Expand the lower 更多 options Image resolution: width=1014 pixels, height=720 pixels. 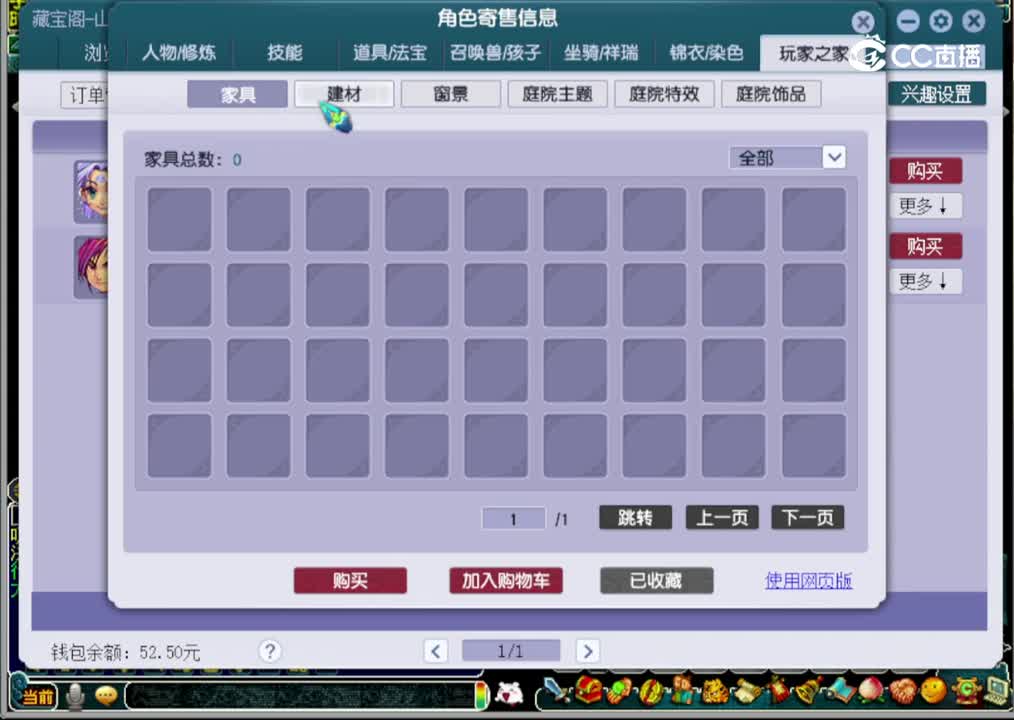click(x=925, y=281)
